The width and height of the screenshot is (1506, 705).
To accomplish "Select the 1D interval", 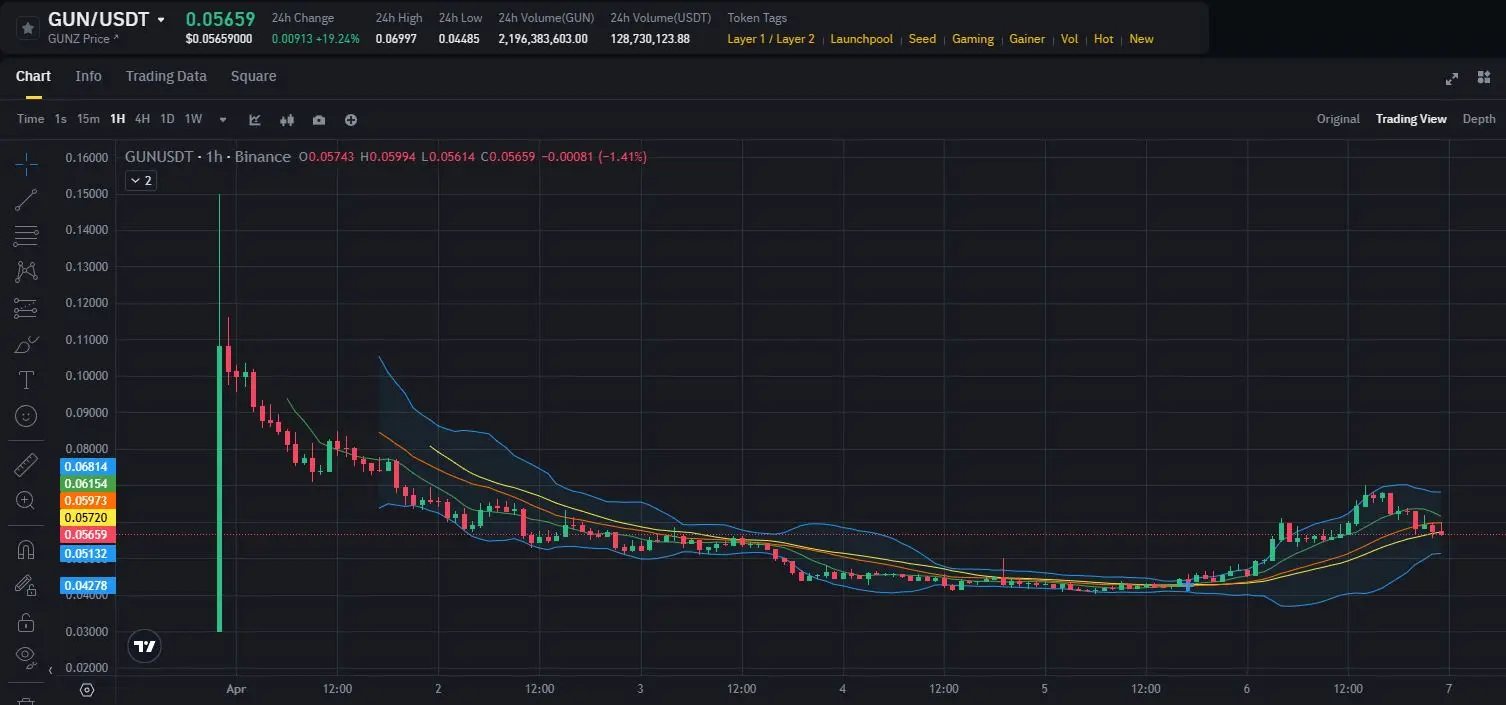I will 167,119.
